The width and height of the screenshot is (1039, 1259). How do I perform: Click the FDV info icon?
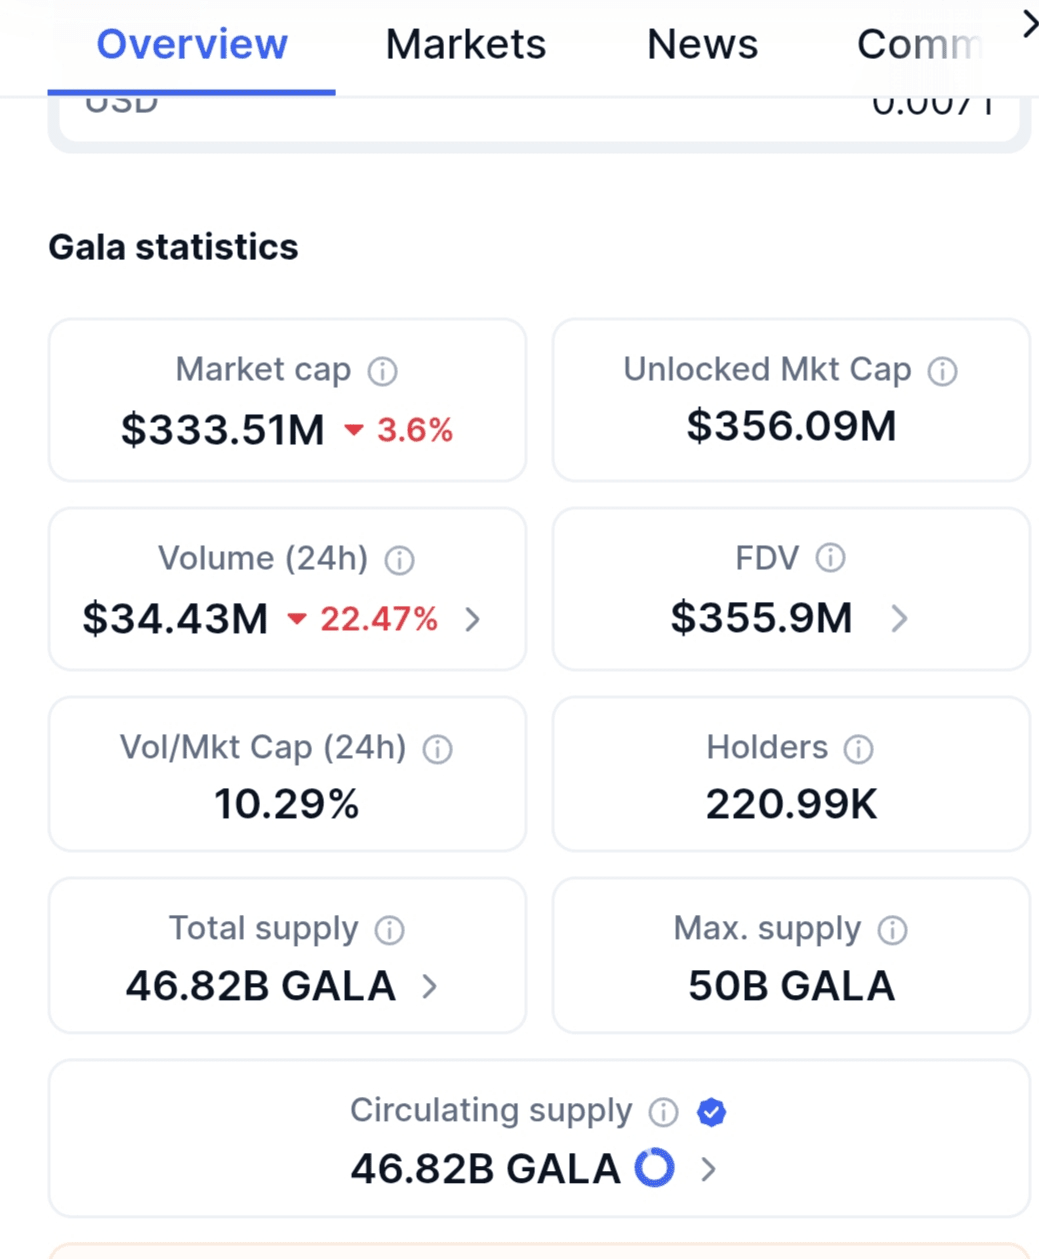click(830, 558)
